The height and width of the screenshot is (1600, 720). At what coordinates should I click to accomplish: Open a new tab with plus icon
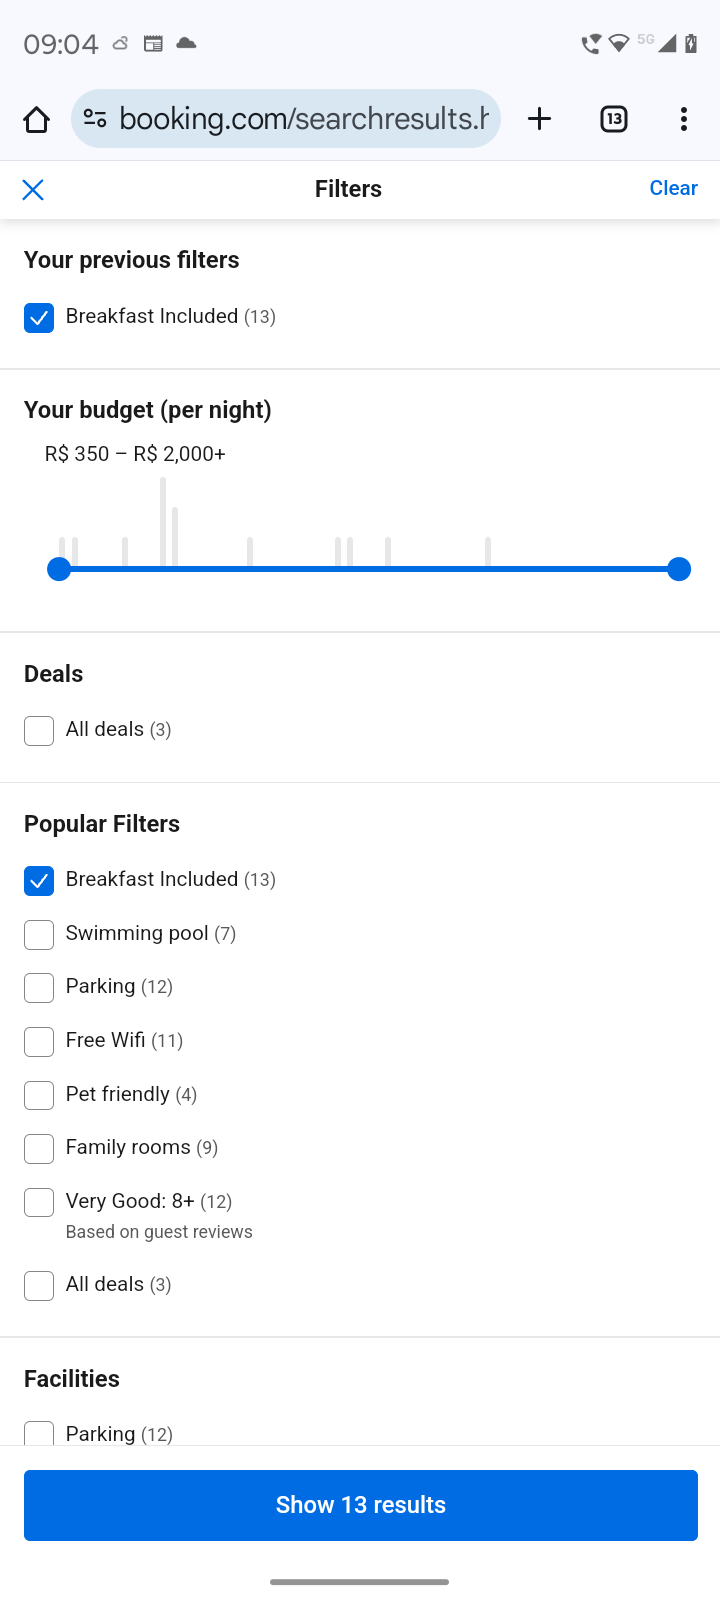coord(539,119)
